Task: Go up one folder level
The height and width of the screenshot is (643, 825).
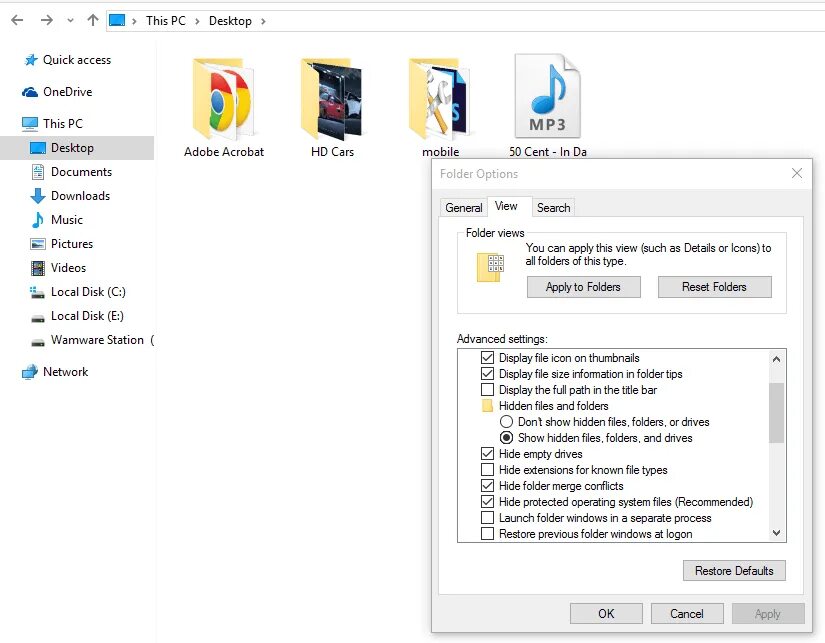Action: point(93,21)
